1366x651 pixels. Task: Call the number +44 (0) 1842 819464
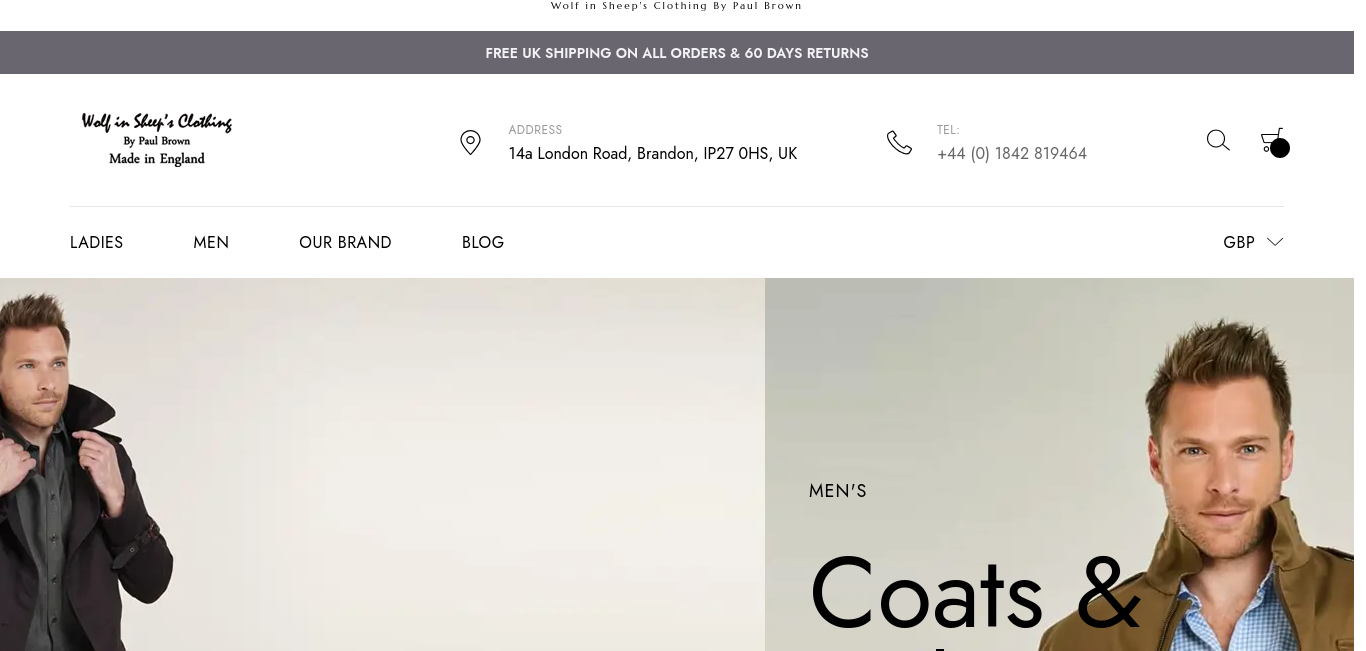(1012, 154)
